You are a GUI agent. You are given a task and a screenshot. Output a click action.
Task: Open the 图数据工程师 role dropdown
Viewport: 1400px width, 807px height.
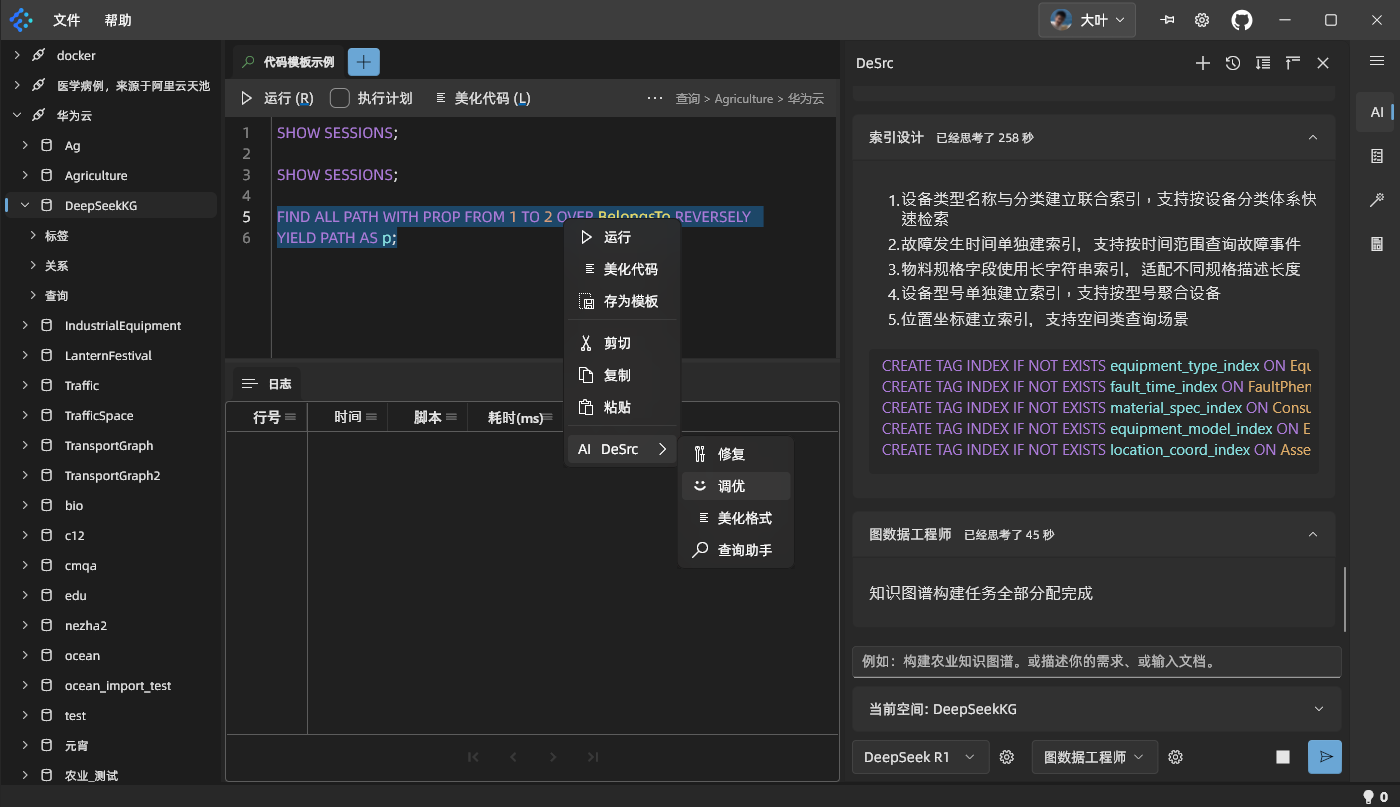pyautogui.click(x=1094, y=757)
